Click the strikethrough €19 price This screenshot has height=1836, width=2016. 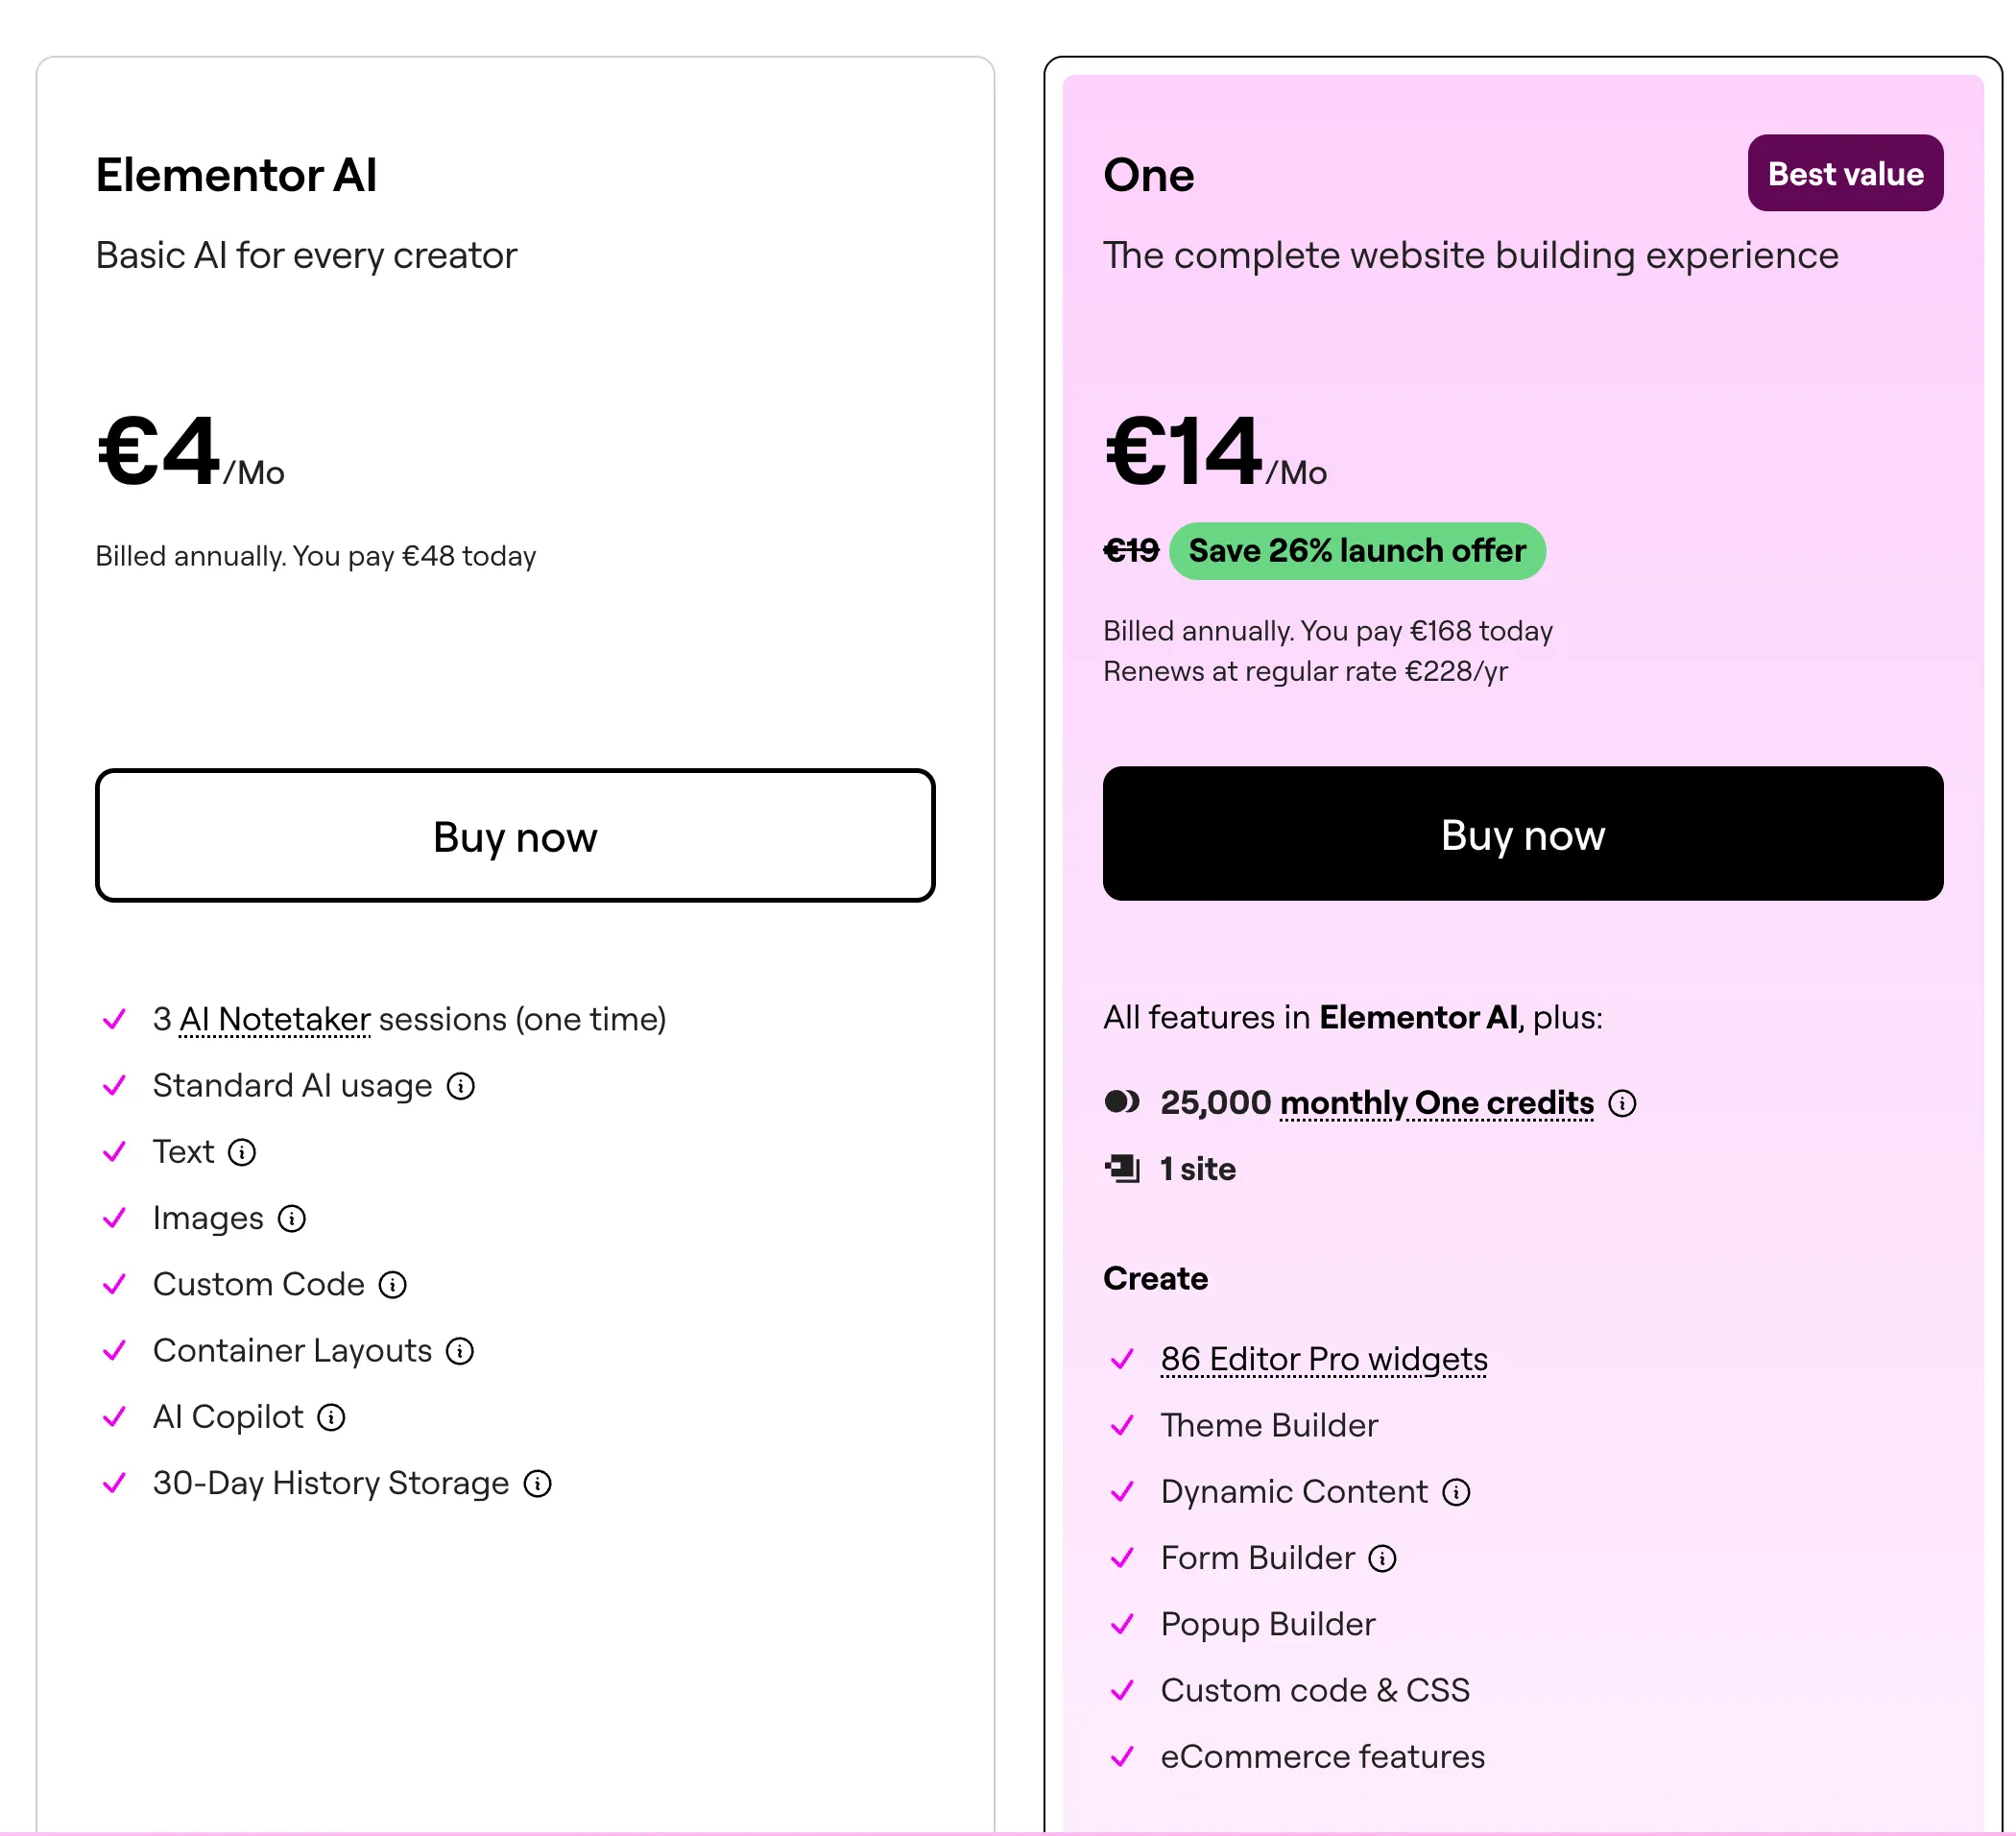[x=1130, y=549]
